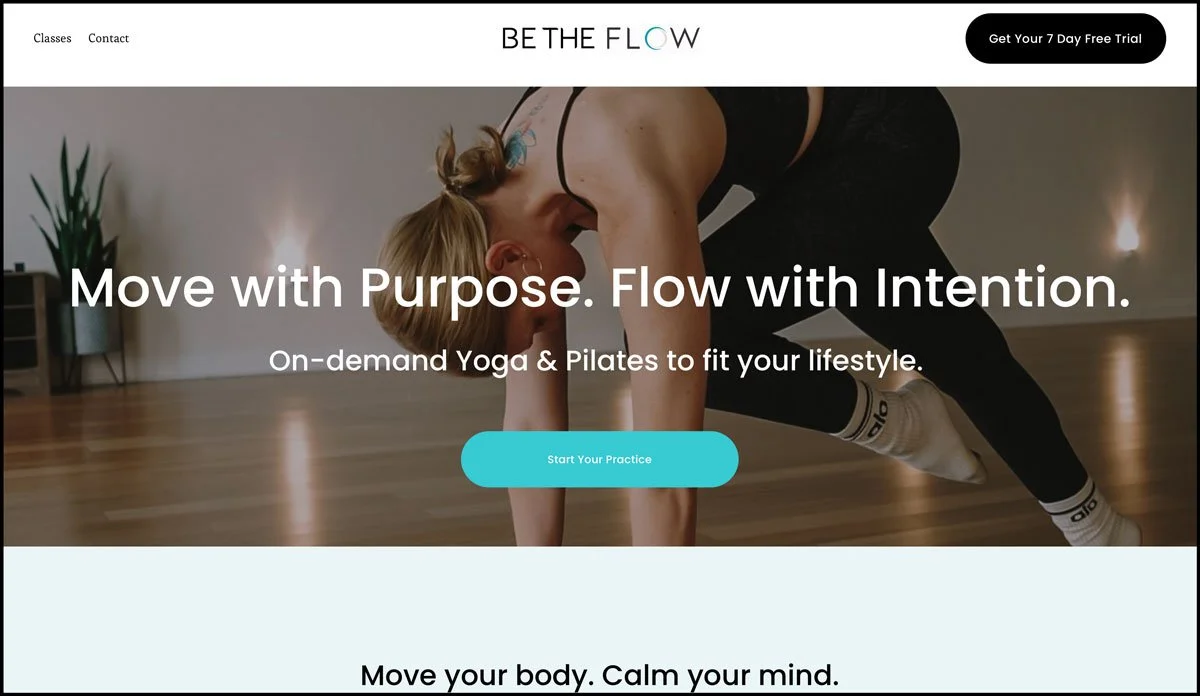
Task: Click the glowing wall light at right
Action: pyautogui.click(x=1127, y=236)
